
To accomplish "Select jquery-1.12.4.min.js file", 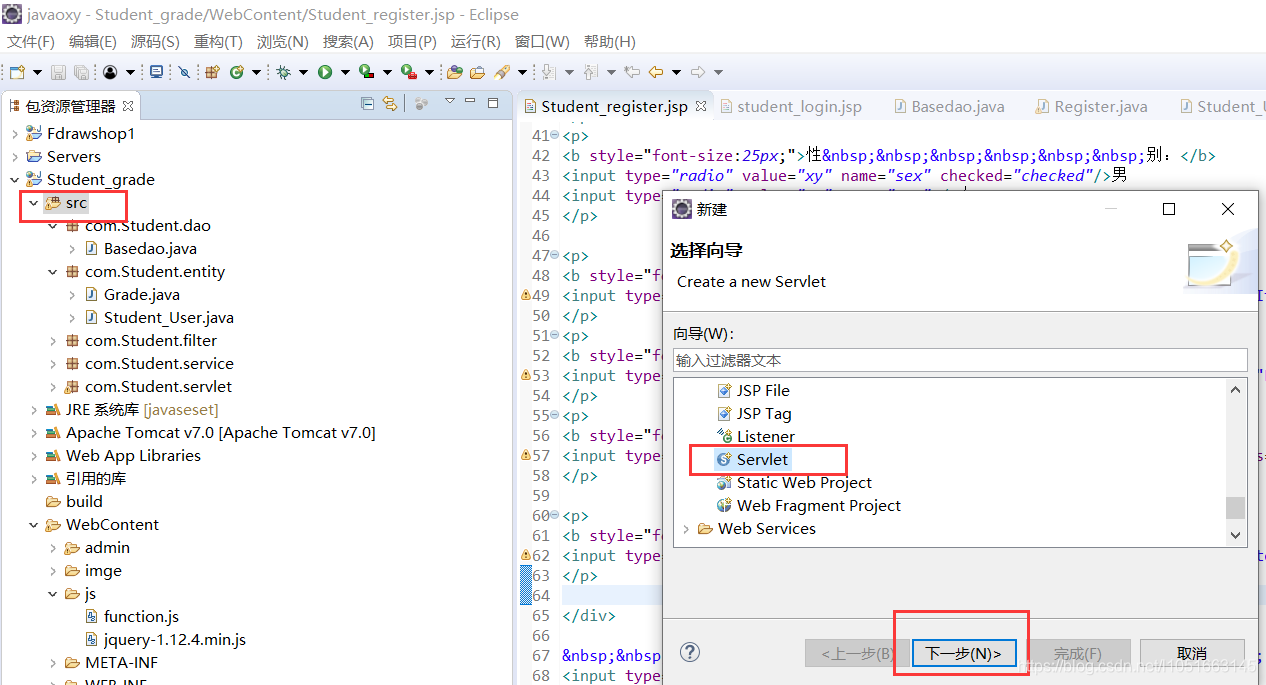I will tap(174, 640).
